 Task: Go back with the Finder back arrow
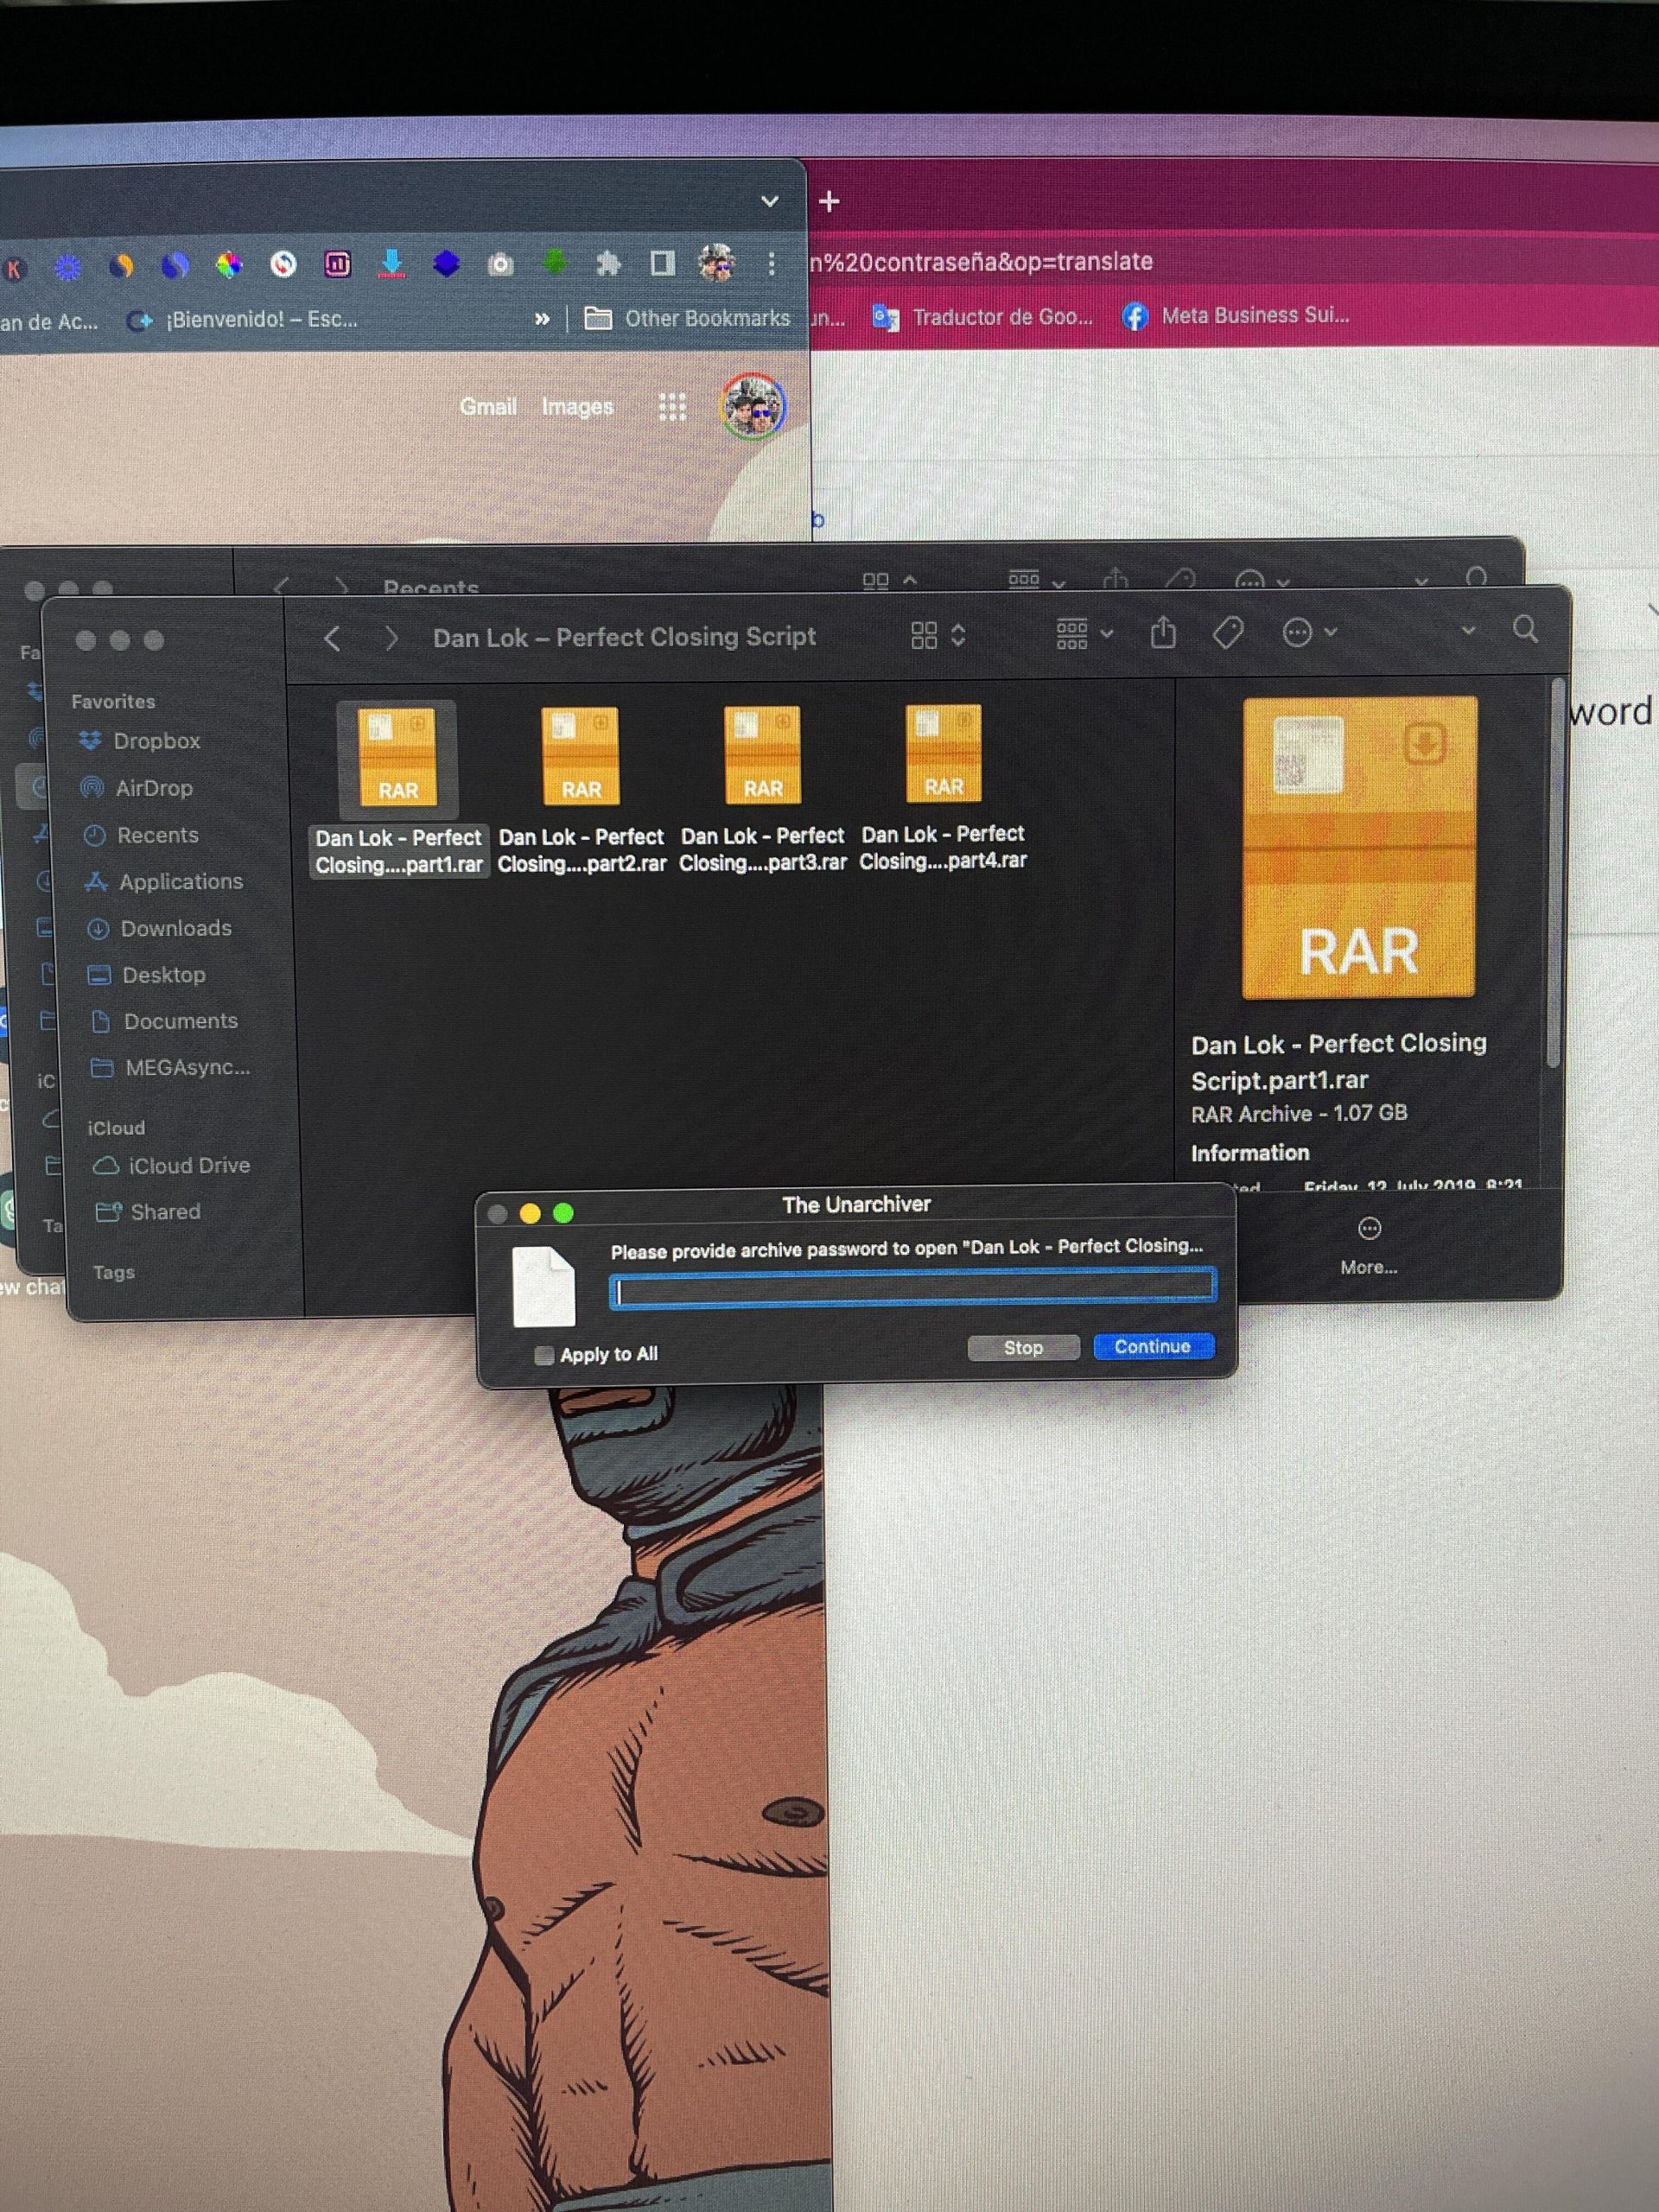click(x=333, y=638)
